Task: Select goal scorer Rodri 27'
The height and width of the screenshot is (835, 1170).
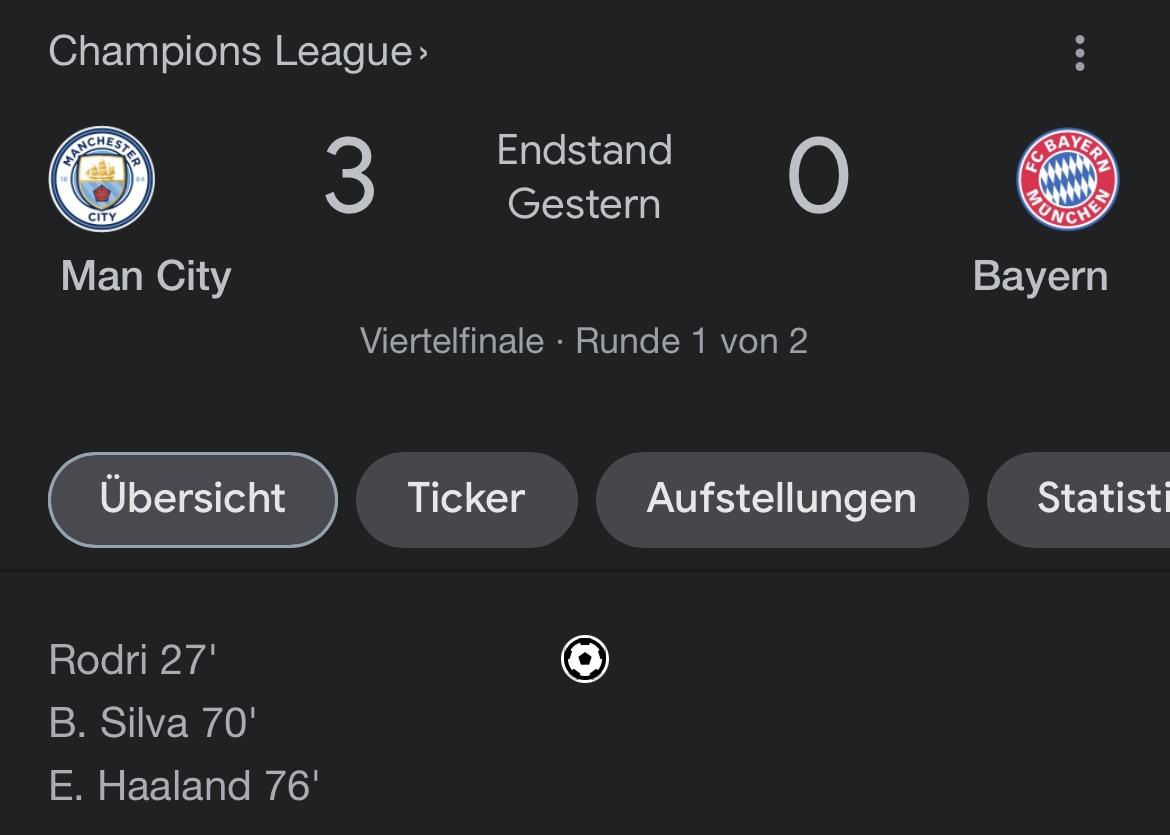Action: pyautogui.click(x=132, y=660)
